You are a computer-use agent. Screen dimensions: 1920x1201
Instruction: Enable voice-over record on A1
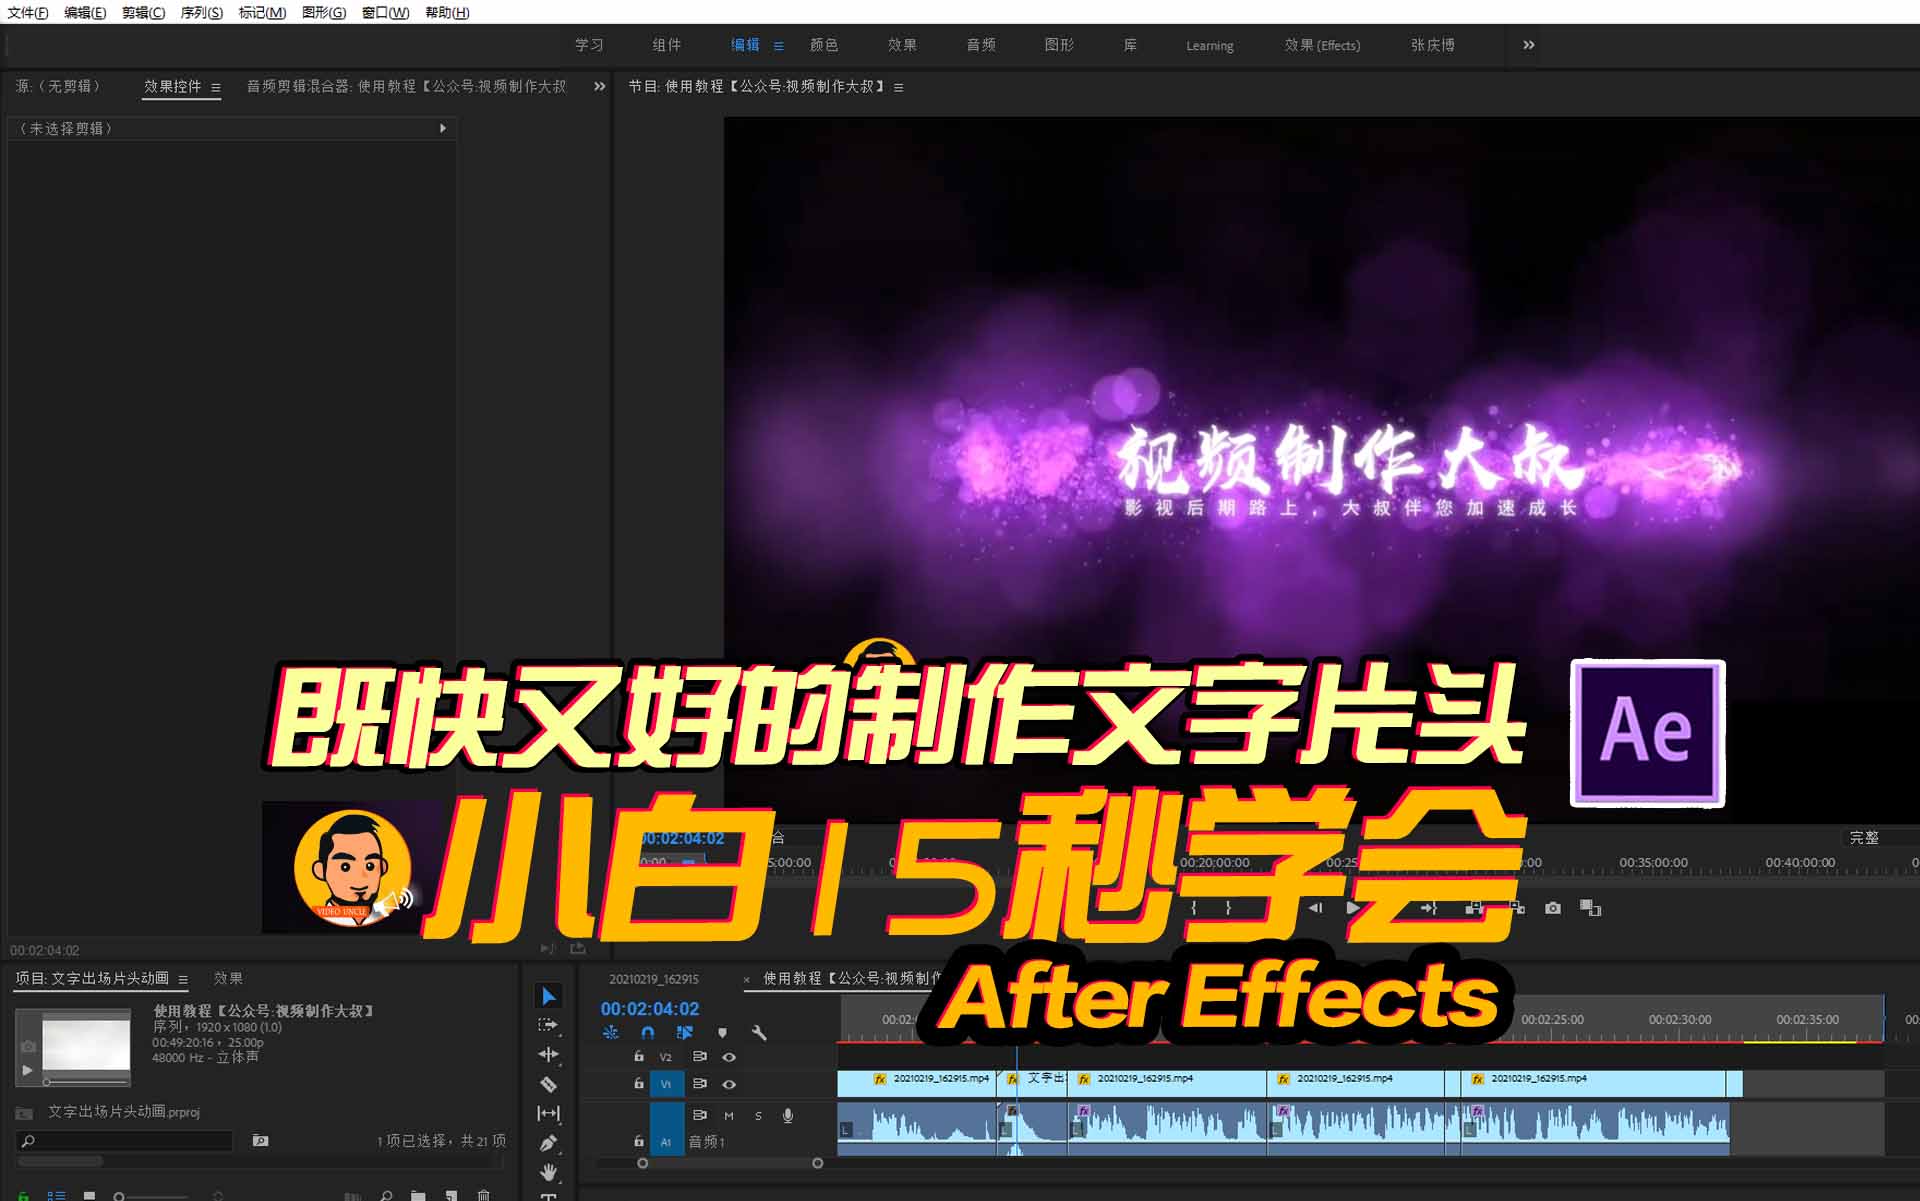pyautogui.click(x=788, y=1115)
